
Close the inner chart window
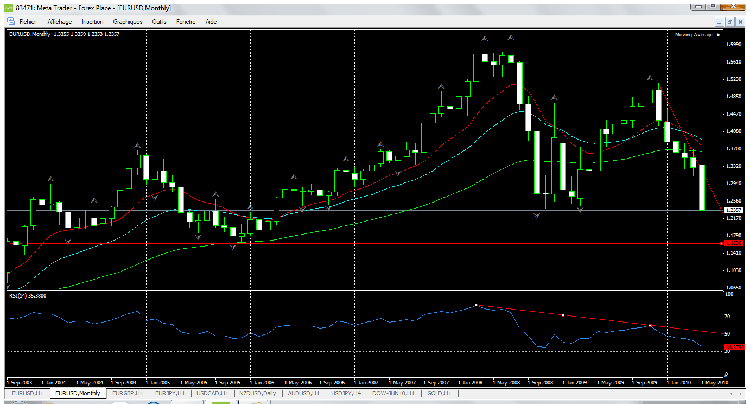point(740,20)
